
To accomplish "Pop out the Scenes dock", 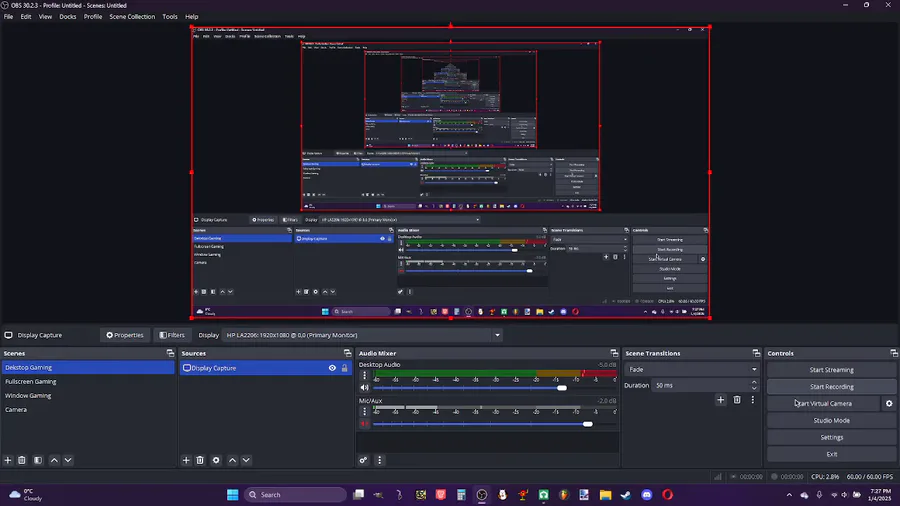I will coord(170,353).
